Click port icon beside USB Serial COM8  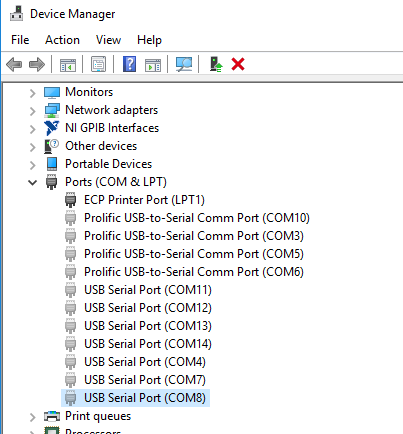coord(70,398)
